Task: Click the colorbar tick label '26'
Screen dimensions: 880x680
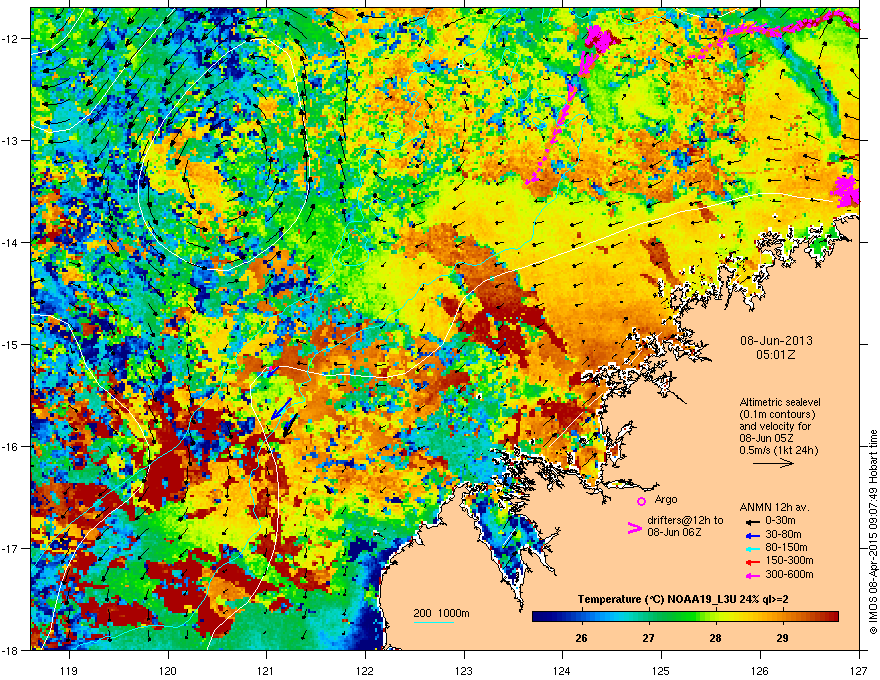Action: [x=581, y=638]
